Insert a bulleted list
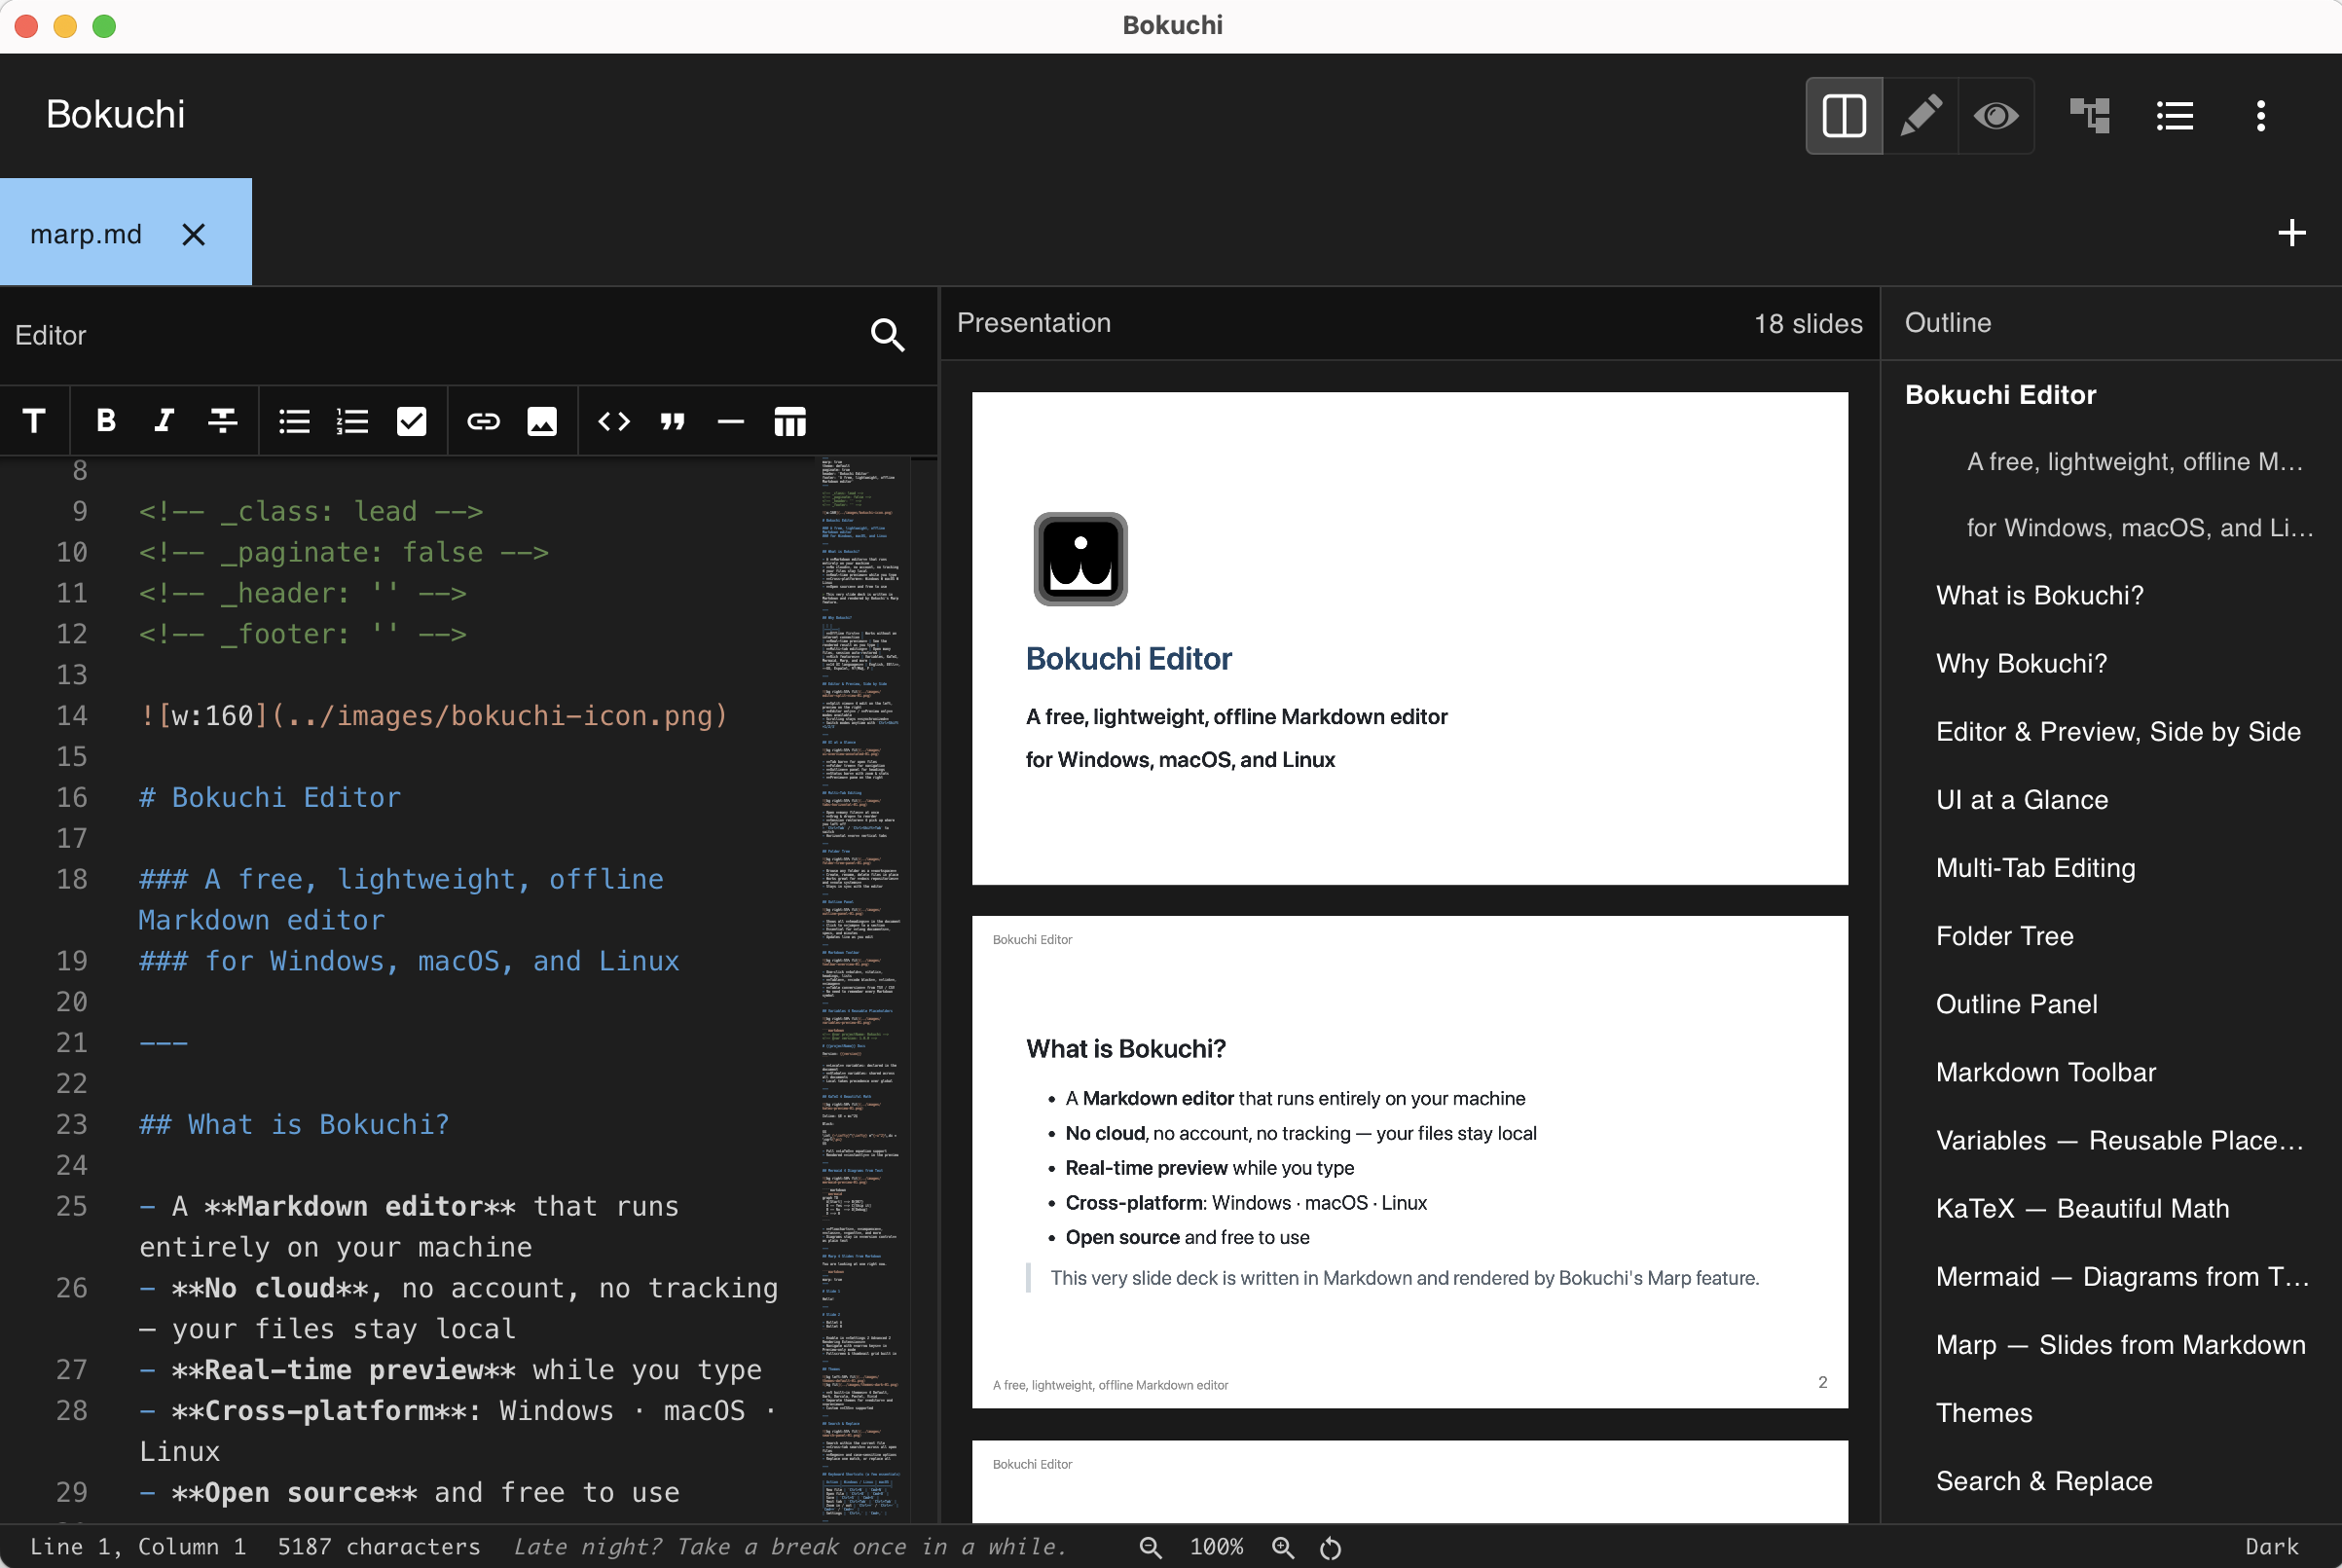This screenshot has height=1568, width=2342. [x=294, y=421]
